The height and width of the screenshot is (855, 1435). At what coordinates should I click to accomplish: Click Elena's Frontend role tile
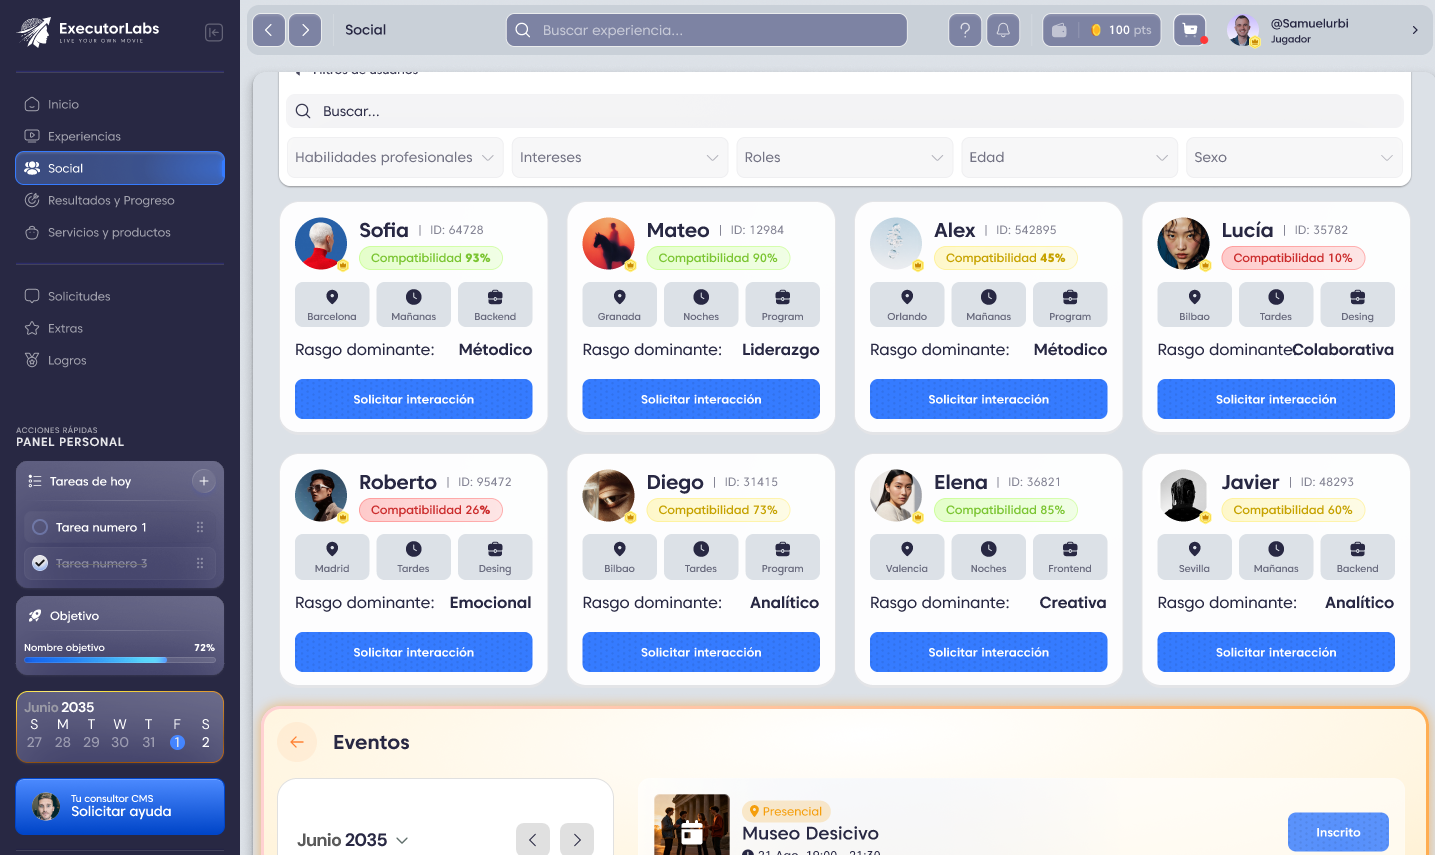pos(1070,557)
